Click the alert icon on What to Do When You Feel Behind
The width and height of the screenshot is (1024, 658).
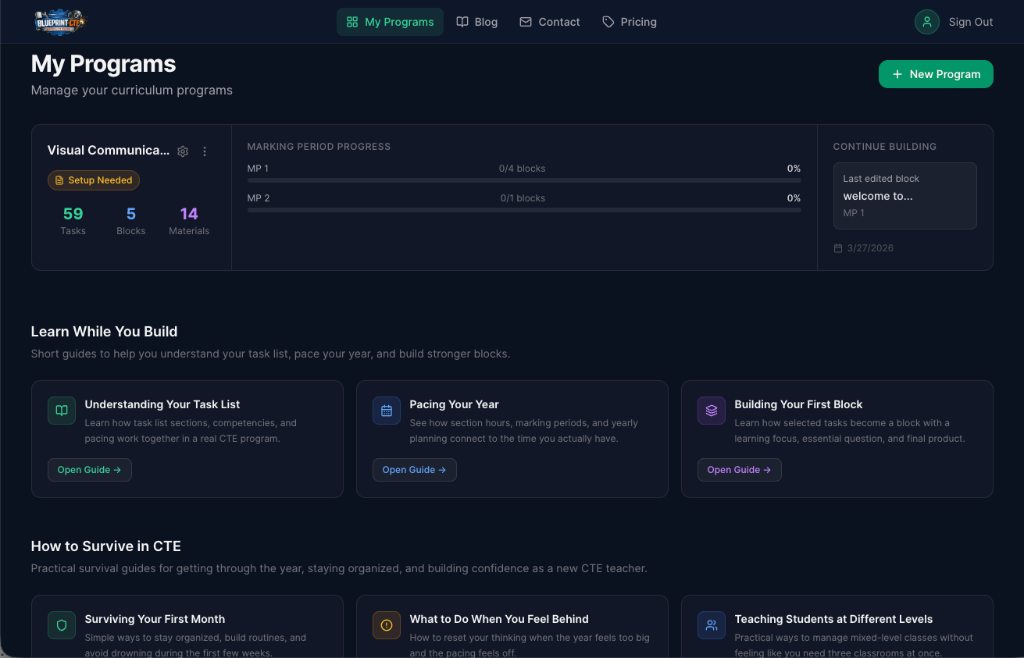coord(387,625)
